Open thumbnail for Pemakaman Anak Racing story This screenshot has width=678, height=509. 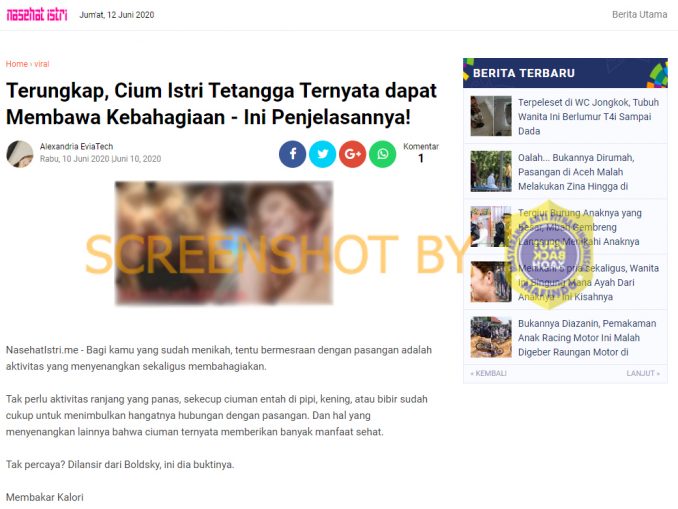coord(491,337)
